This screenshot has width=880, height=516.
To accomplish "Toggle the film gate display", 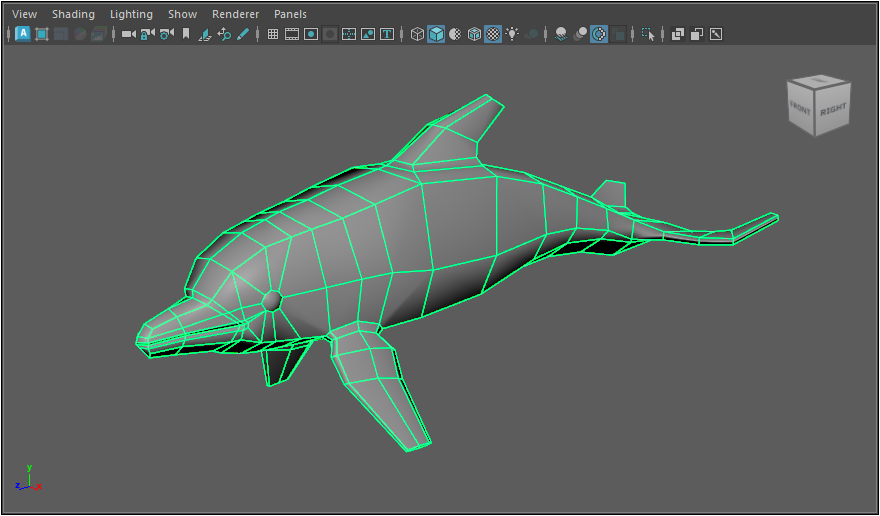I will (291, 34).
